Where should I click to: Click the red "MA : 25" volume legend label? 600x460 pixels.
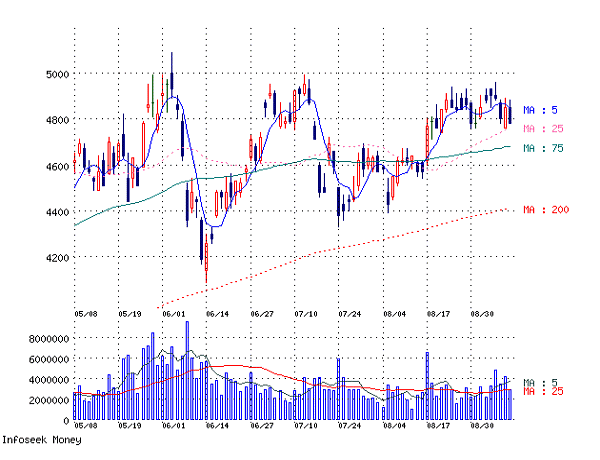pos(543,391)
